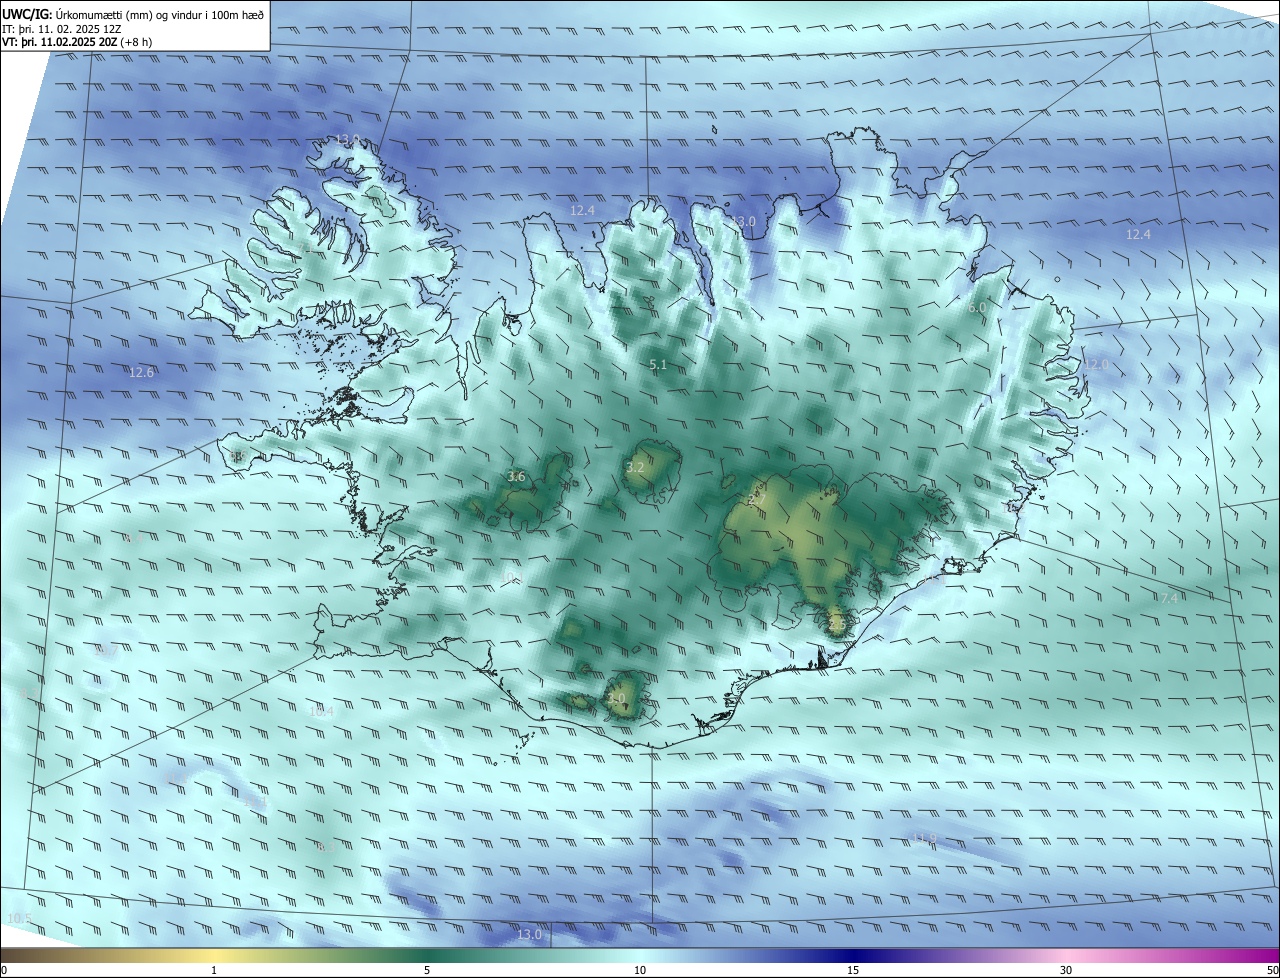The width and height of the screenshot is (1280, 978).
Task: Click the 6.0 value in northeast Iceland
Action: click(977, 308)
